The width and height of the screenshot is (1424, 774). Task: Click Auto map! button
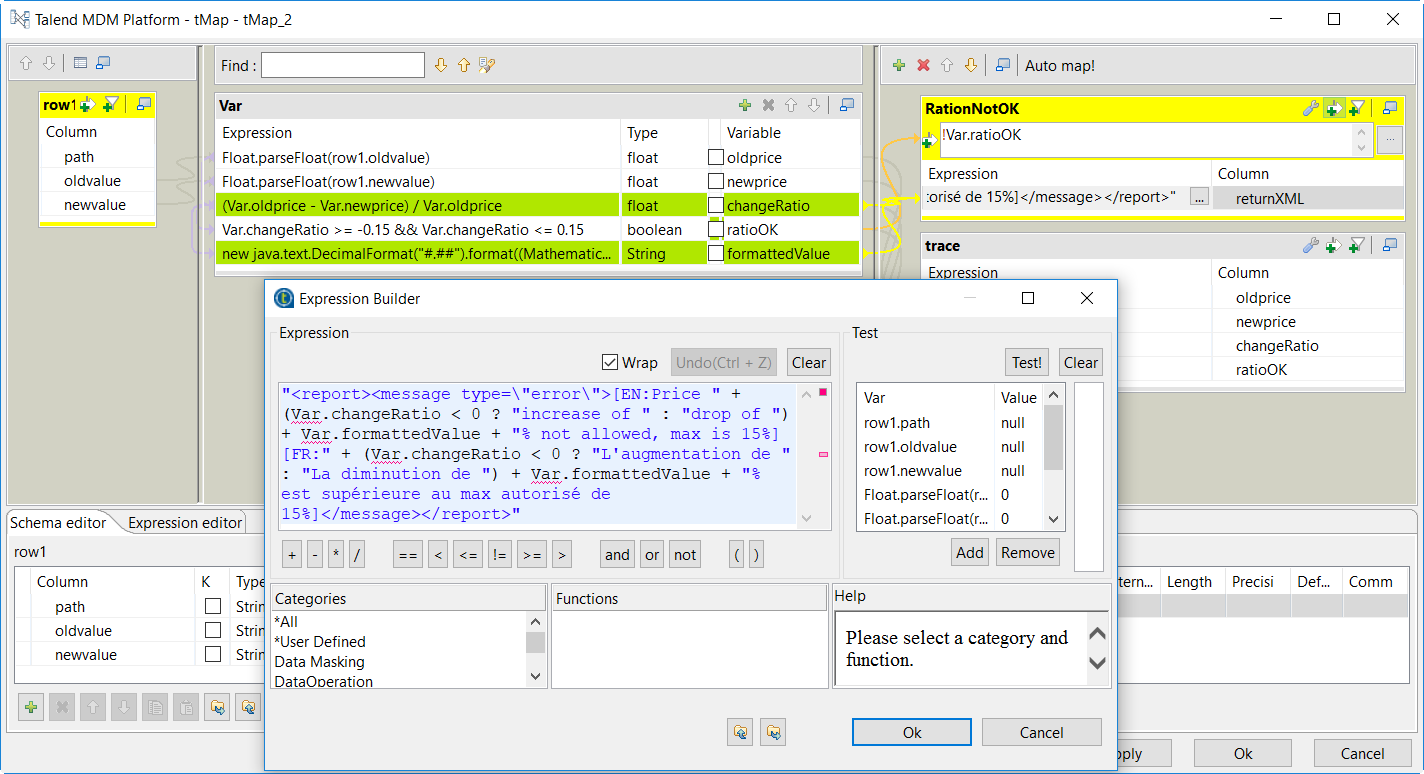pos(1059,65)
